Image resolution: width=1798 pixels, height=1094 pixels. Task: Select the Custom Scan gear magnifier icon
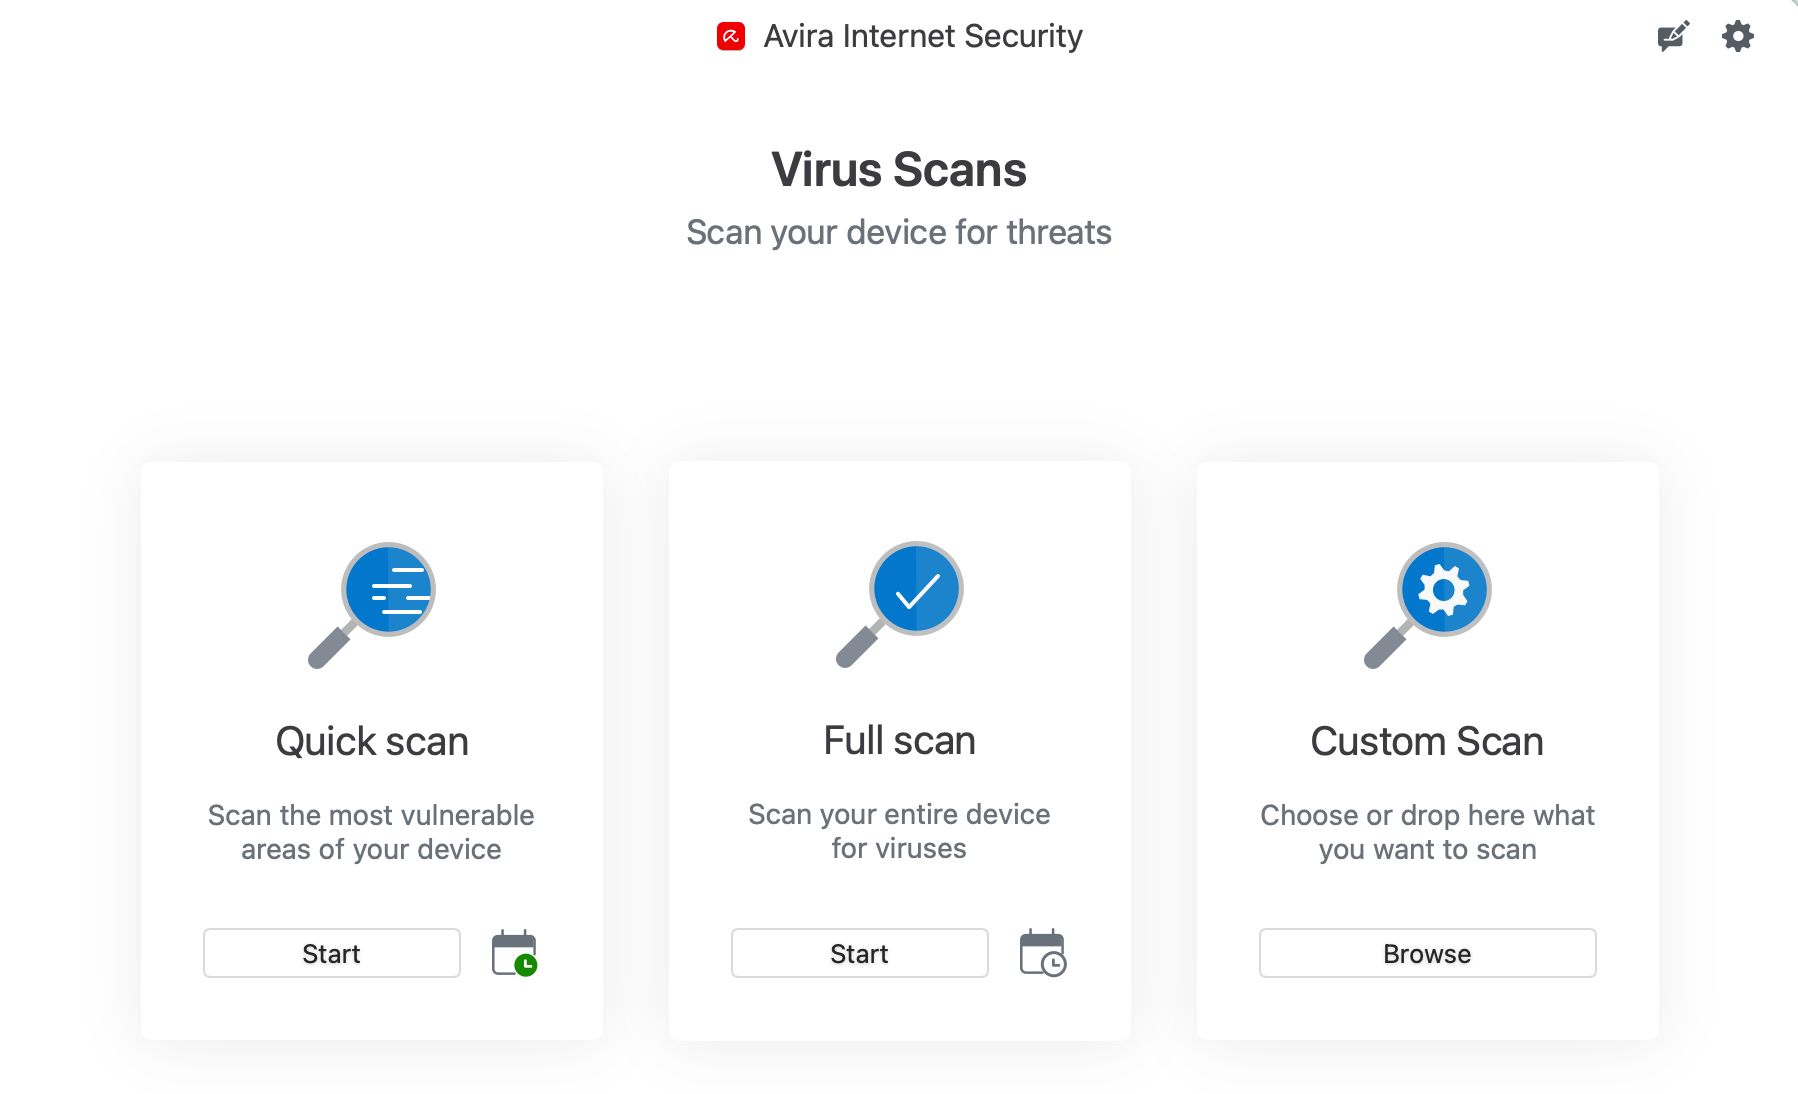(x=1426, y=604)
